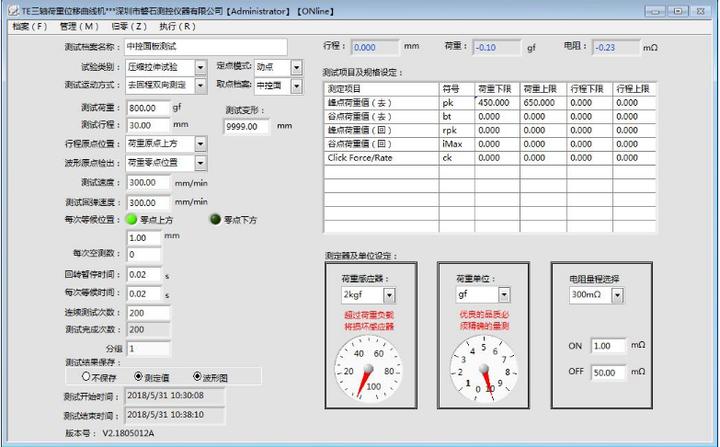This screenshot has height=447, width=720.
Task: Minimize the window from title bar
Action: 655,11
